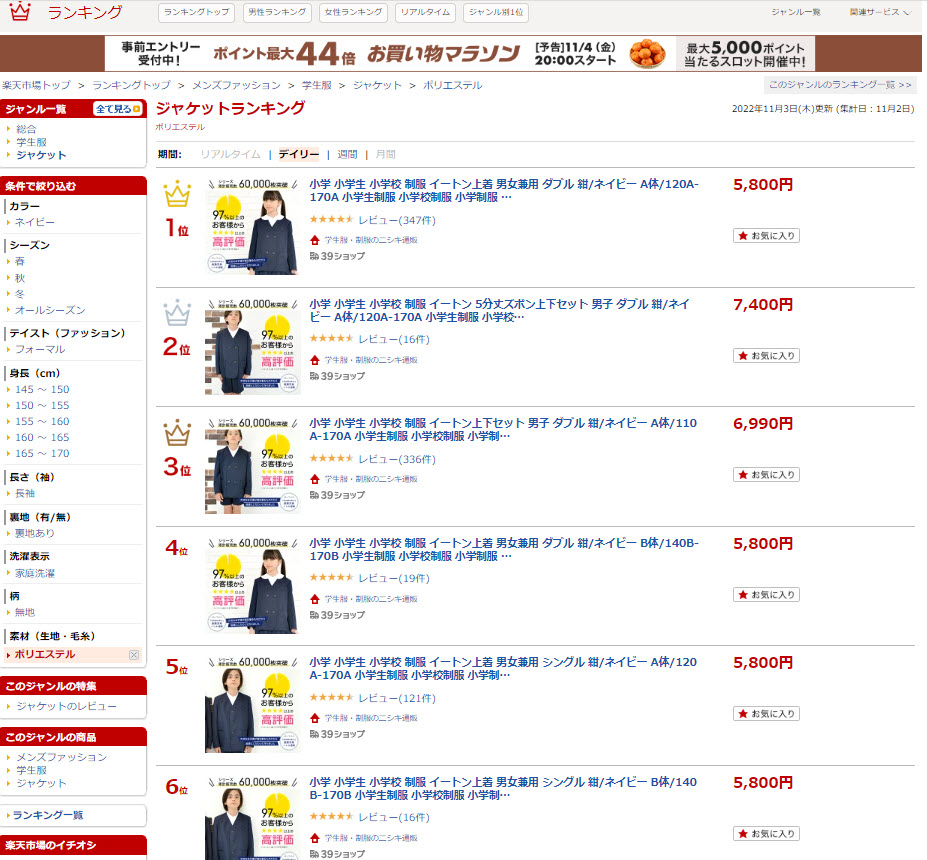Viewport: 927px width, 860px height.
Task: Open レビュー(121件) link
Action: (397, 699)
